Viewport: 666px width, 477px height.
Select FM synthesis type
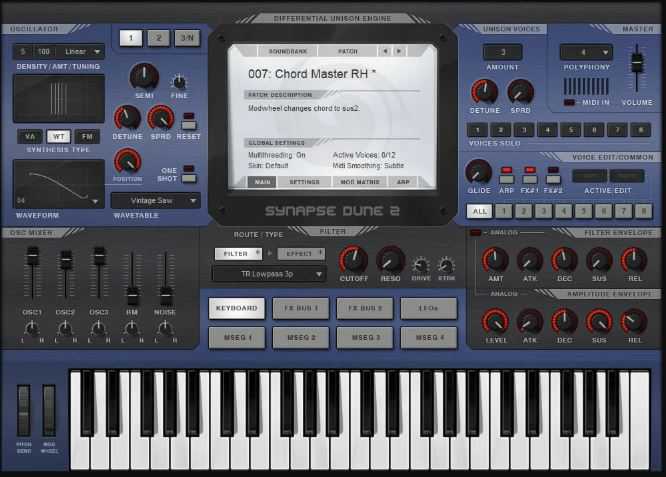tap(87, 136)
